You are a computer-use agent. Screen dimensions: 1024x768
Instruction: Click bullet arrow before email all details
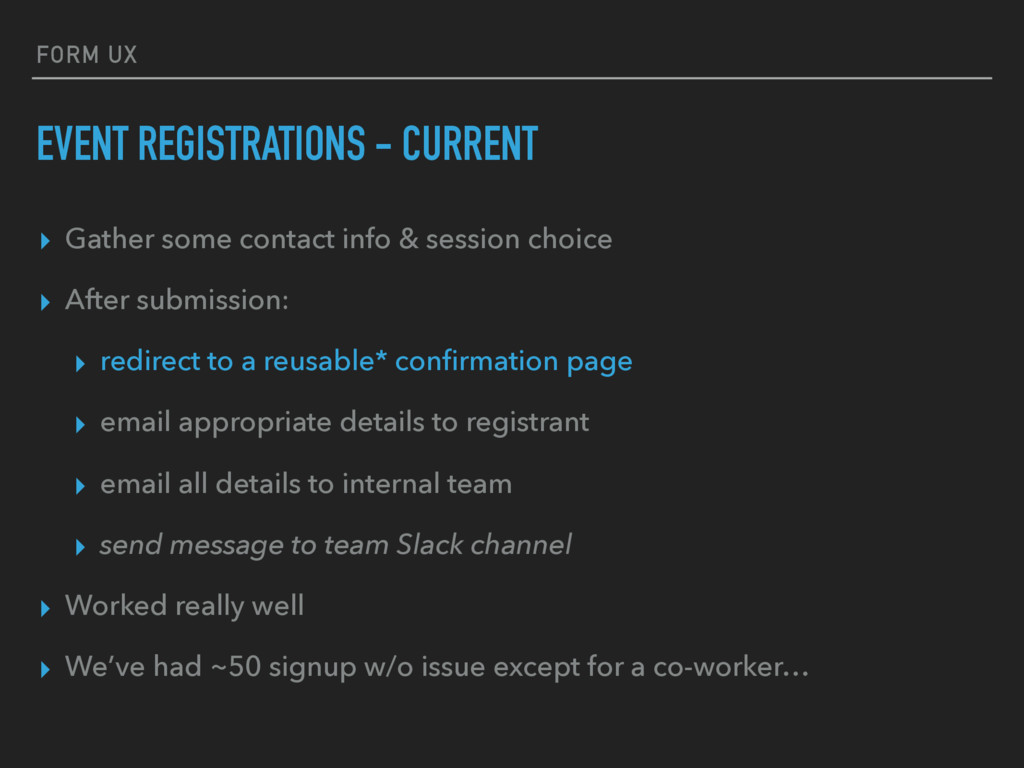80,487
